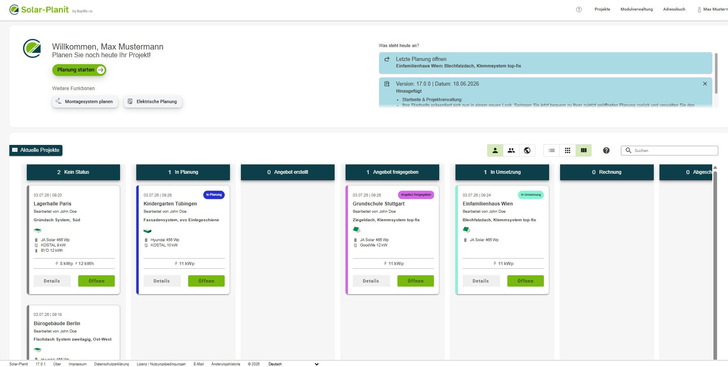Show team projects (group icon)
This screenshot has height=367, width=728.
pos(511,151)
